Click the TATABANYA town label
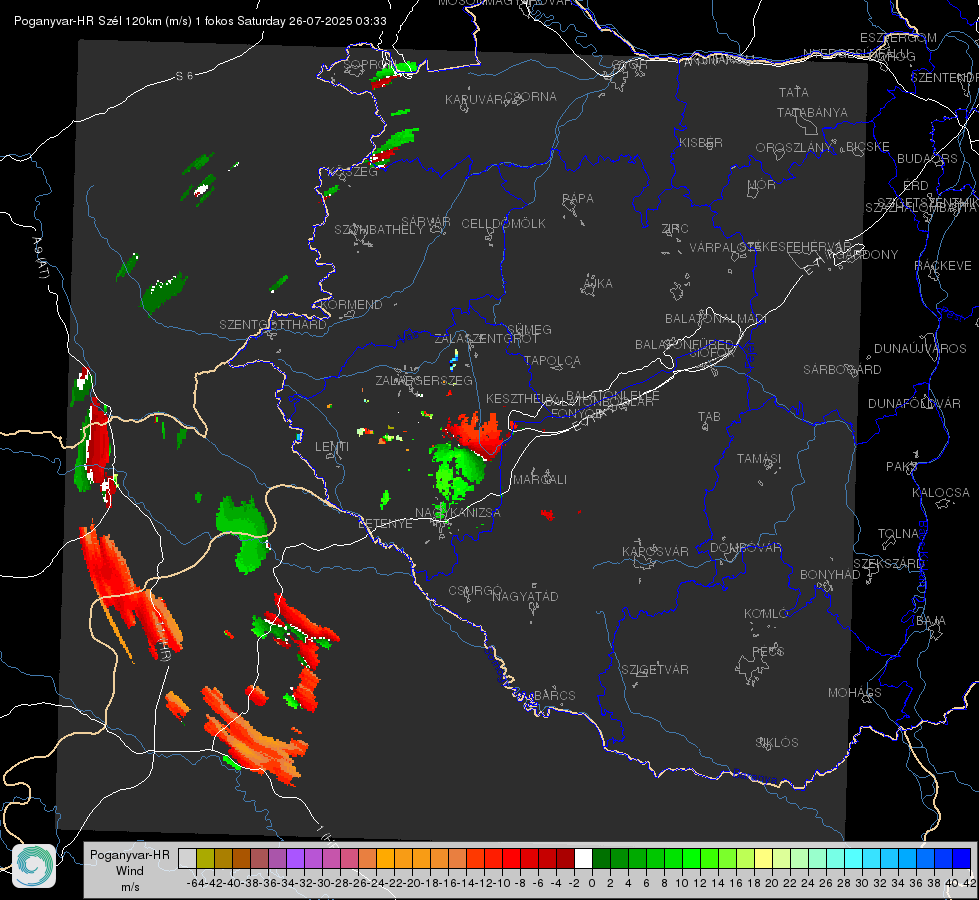 (812, 112)
